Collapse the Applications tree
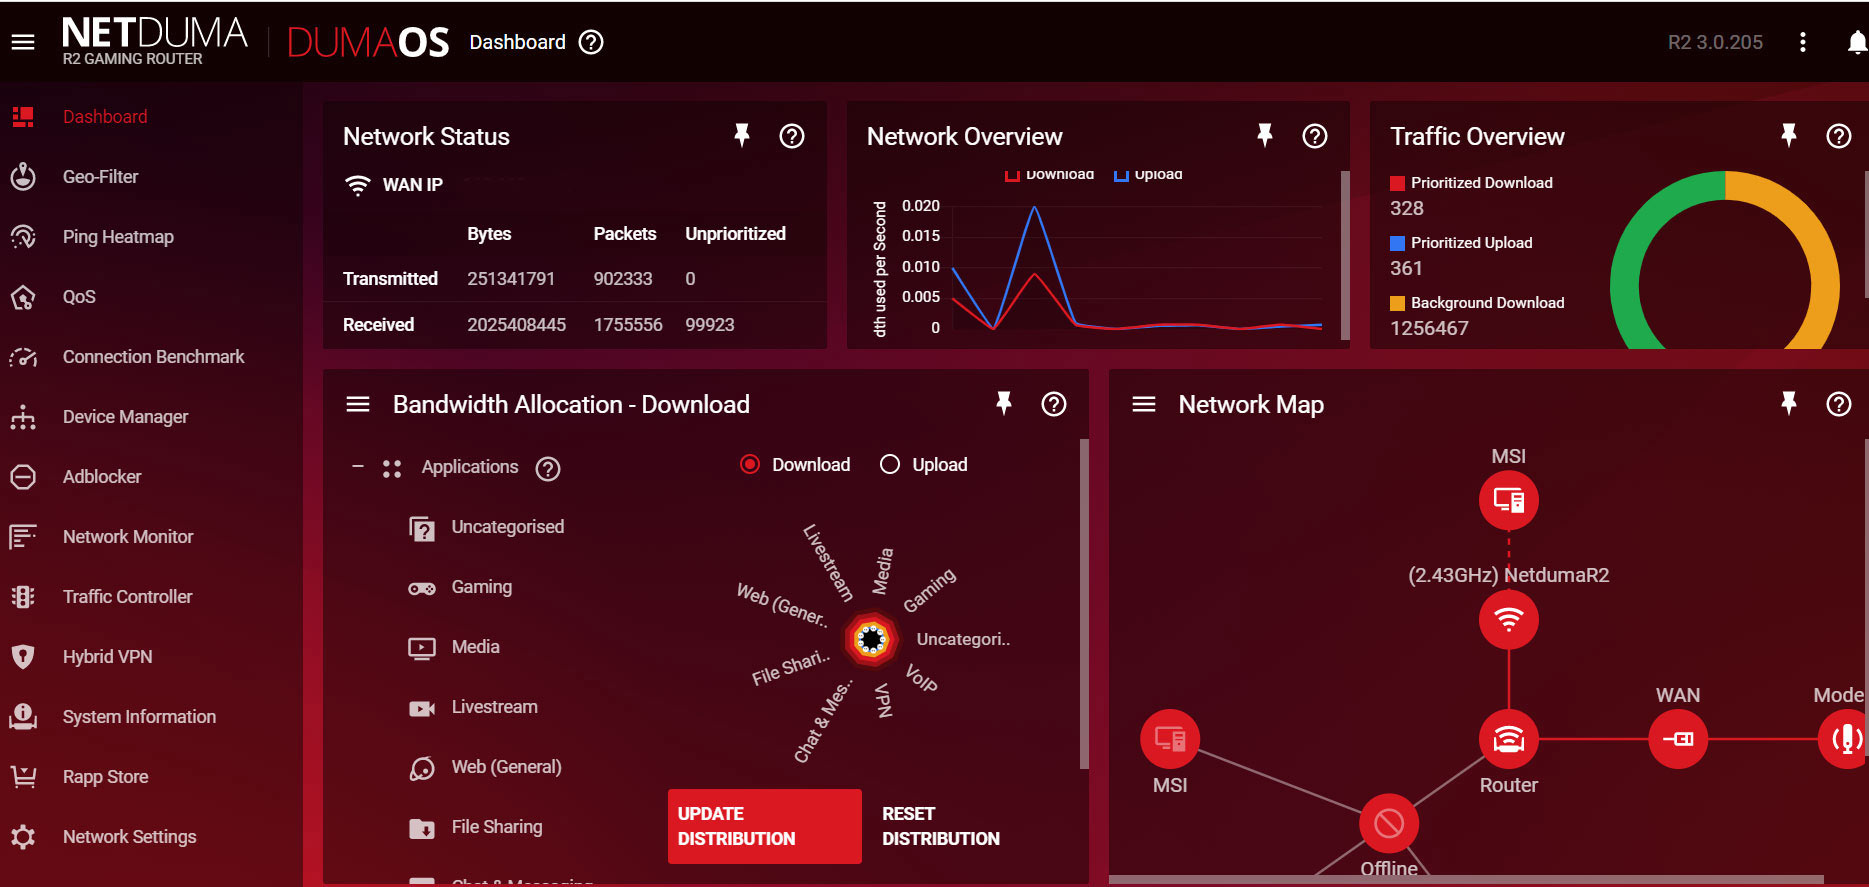The width and height of the screenshot is (1869, 887). [x=357, y=466]
